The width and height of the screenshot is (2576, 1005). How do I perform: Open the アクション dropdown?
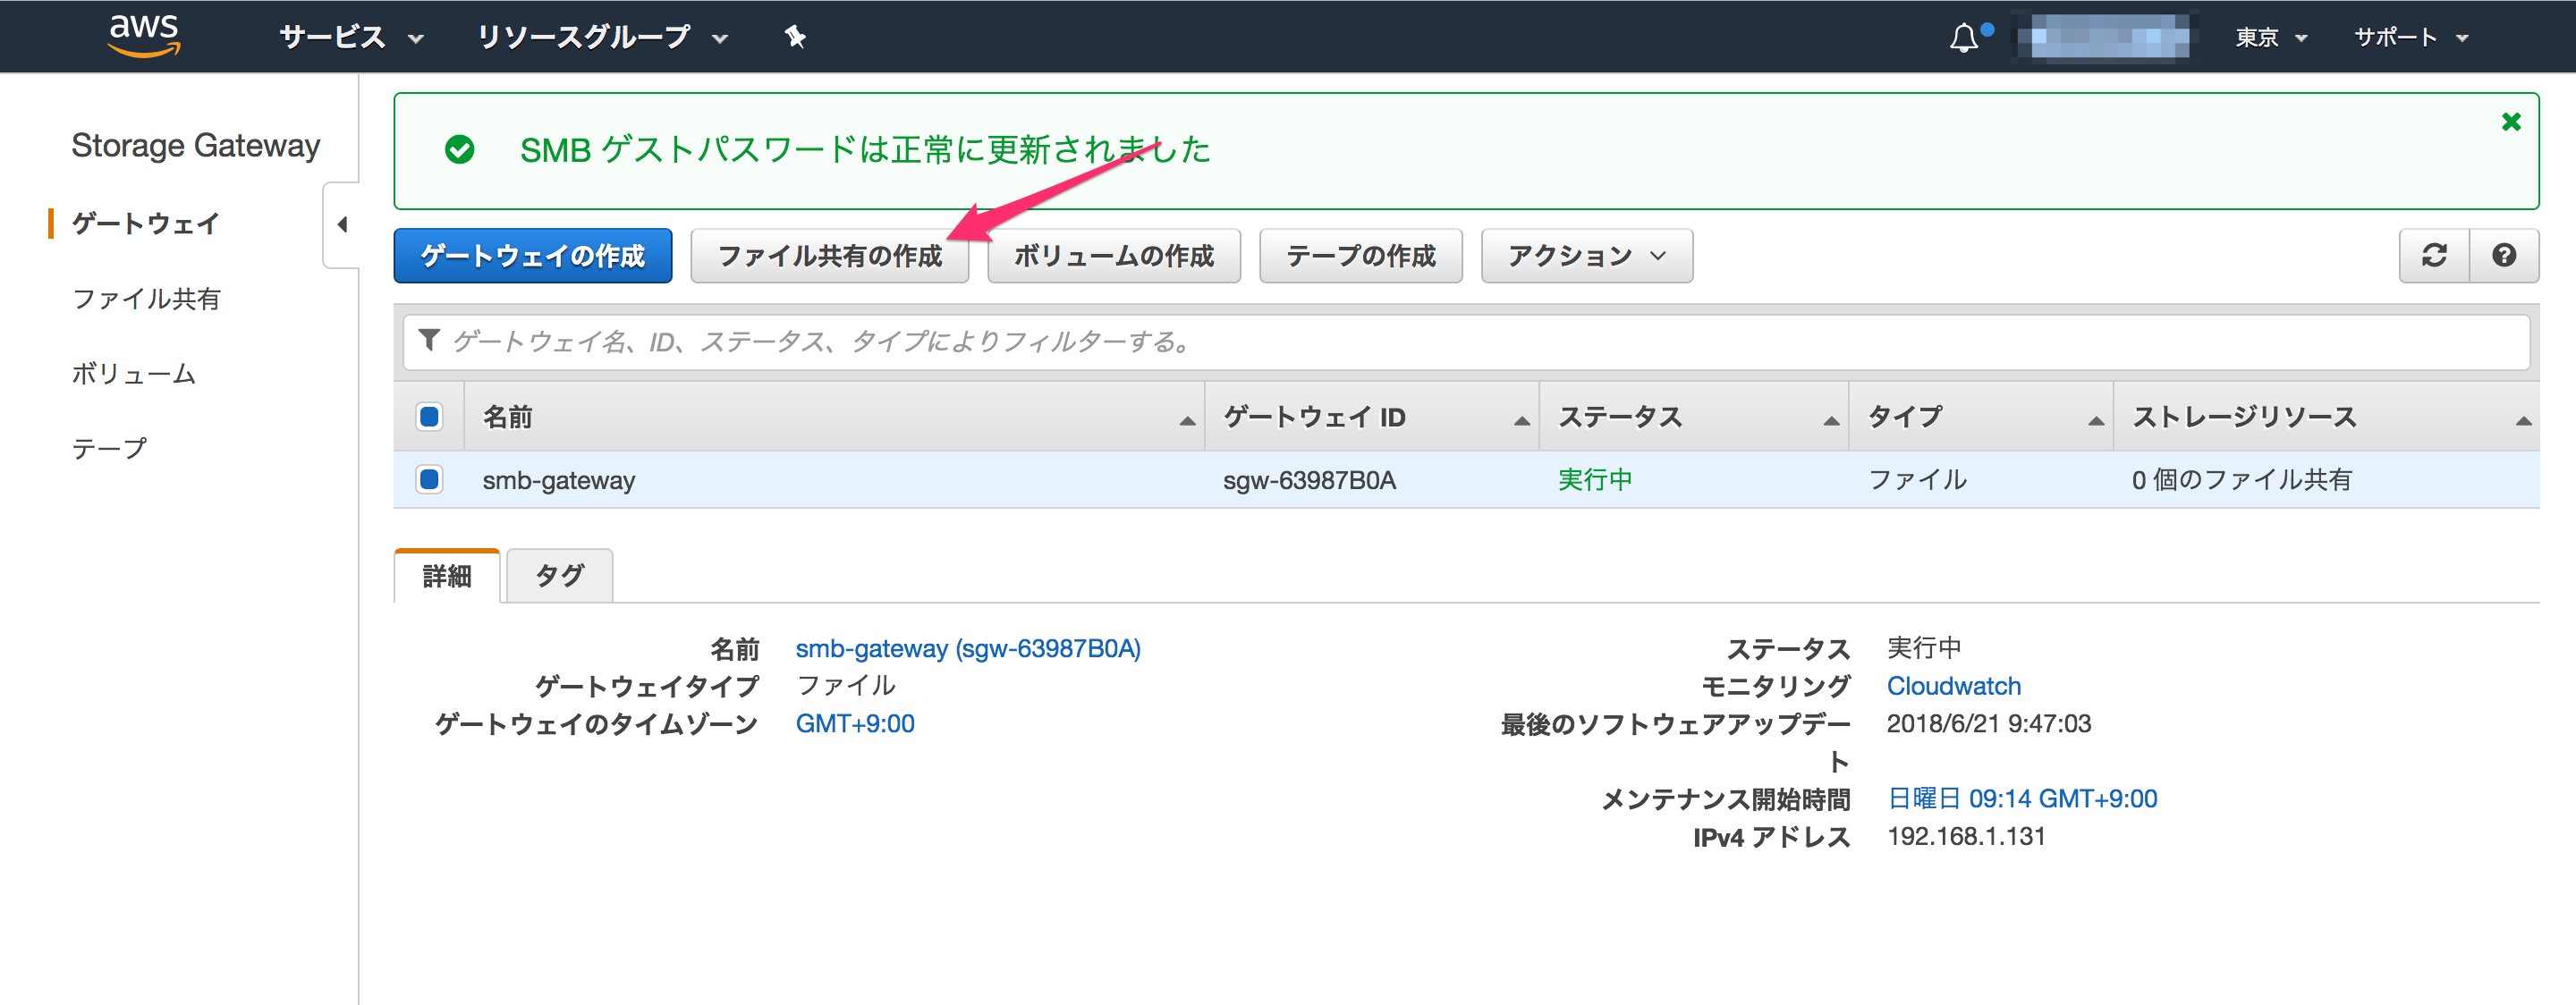point(1586,255)
